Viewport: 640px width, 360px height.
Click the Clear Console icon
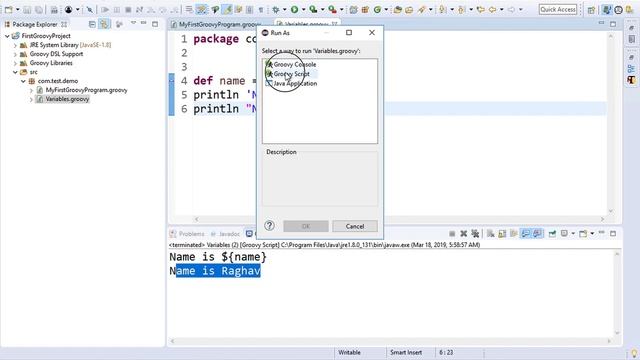click(x=491, y=233)
